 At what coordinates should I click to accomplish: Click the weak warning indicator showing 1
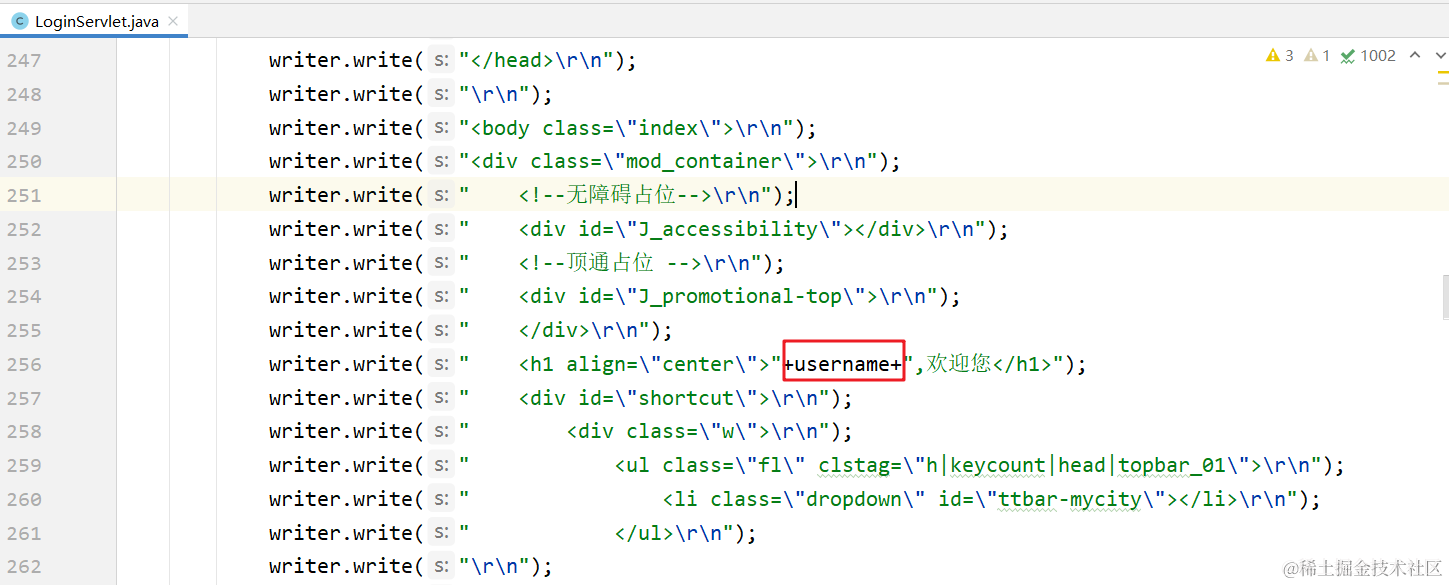click(1317, 56)
